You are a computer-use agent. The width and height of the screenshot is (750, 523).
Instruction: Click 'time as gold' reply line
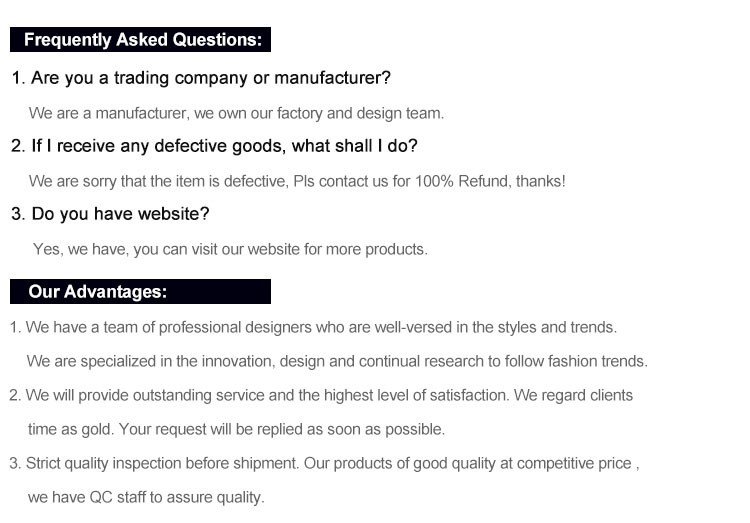[236, 429]
